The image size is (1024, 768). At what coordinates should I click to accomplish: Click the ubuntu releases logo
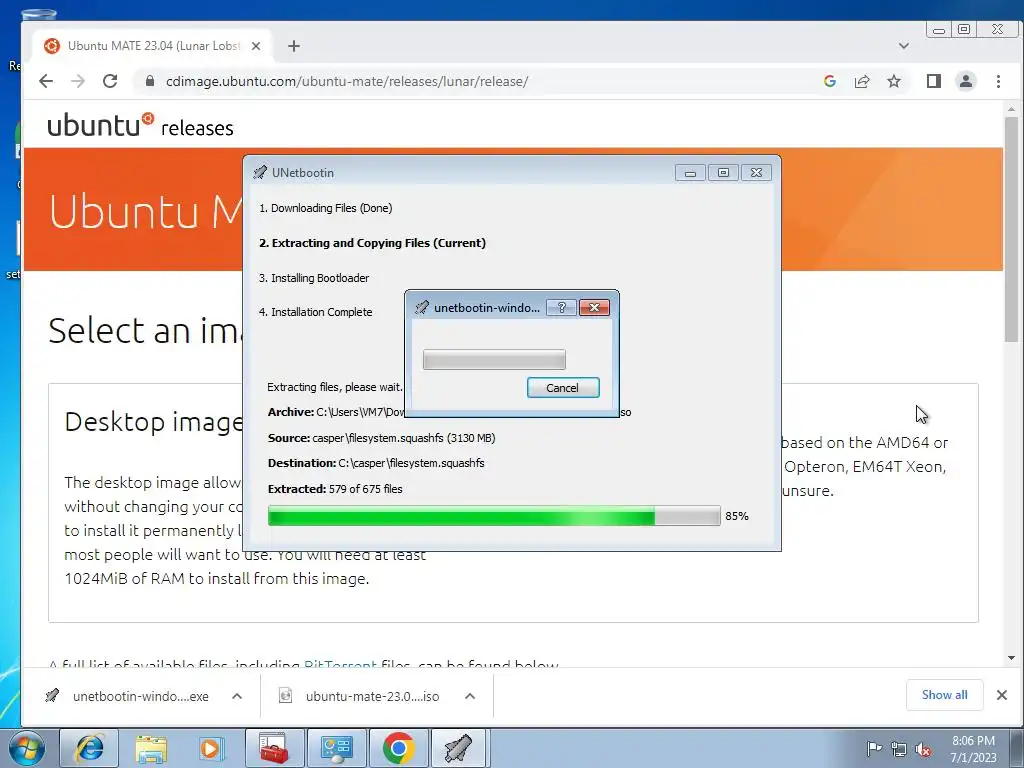[x=140, y=125]
